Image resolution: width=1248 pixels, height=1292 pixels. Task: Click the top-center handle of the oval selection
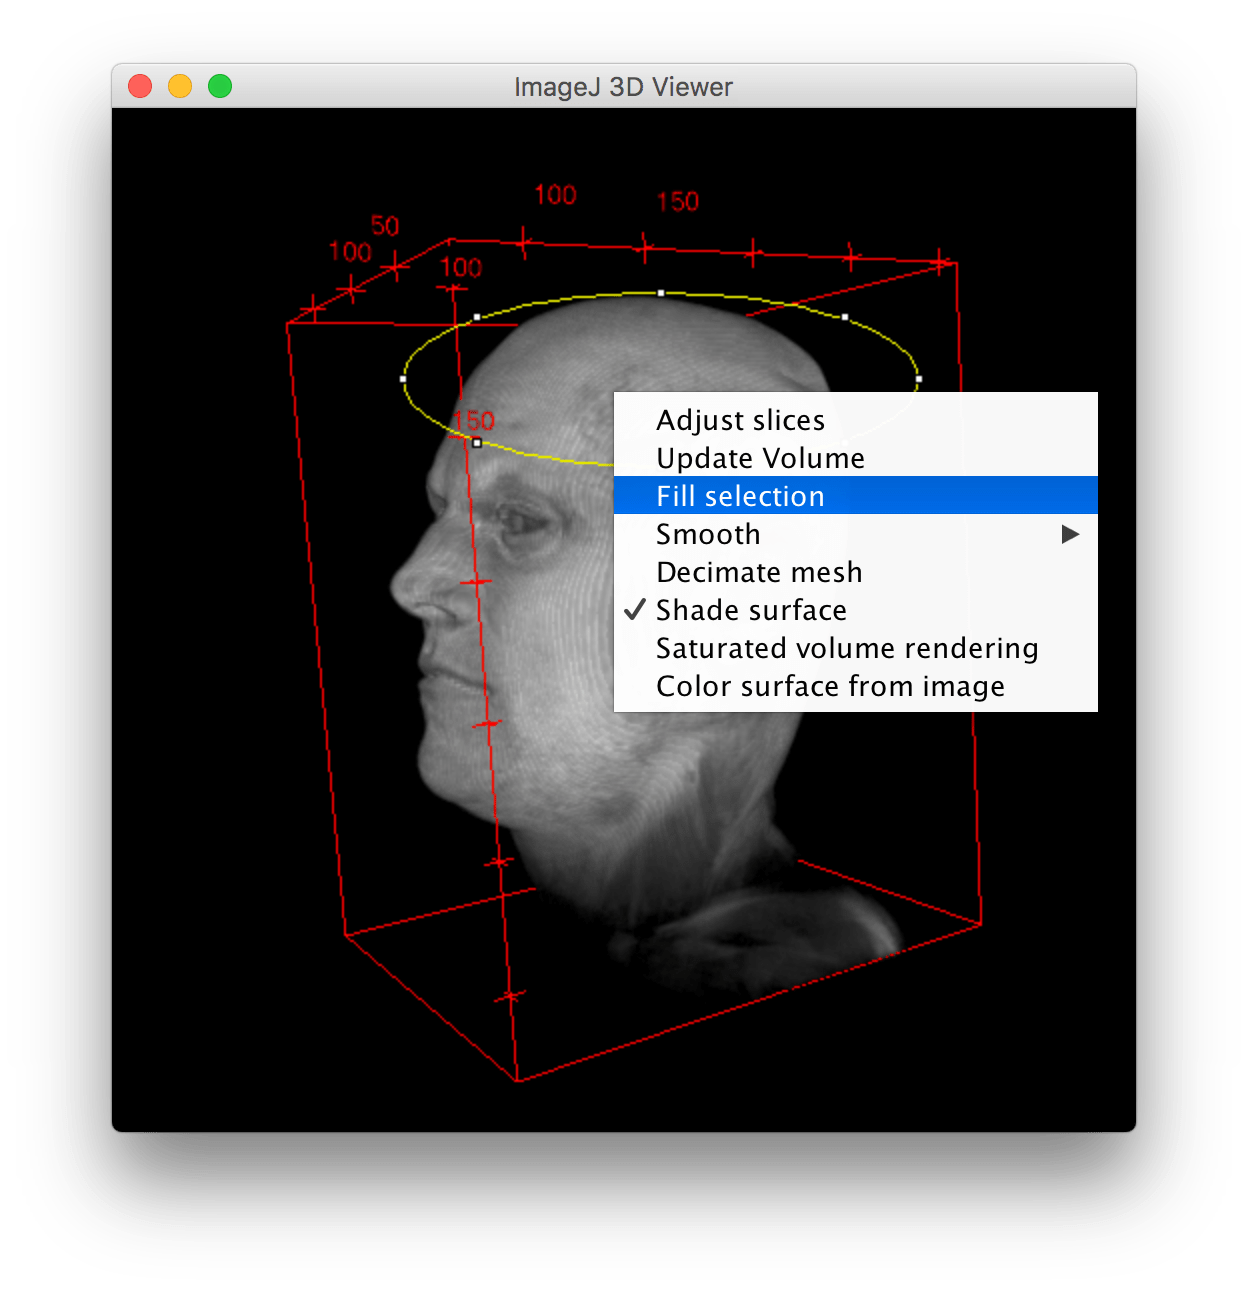661,293
